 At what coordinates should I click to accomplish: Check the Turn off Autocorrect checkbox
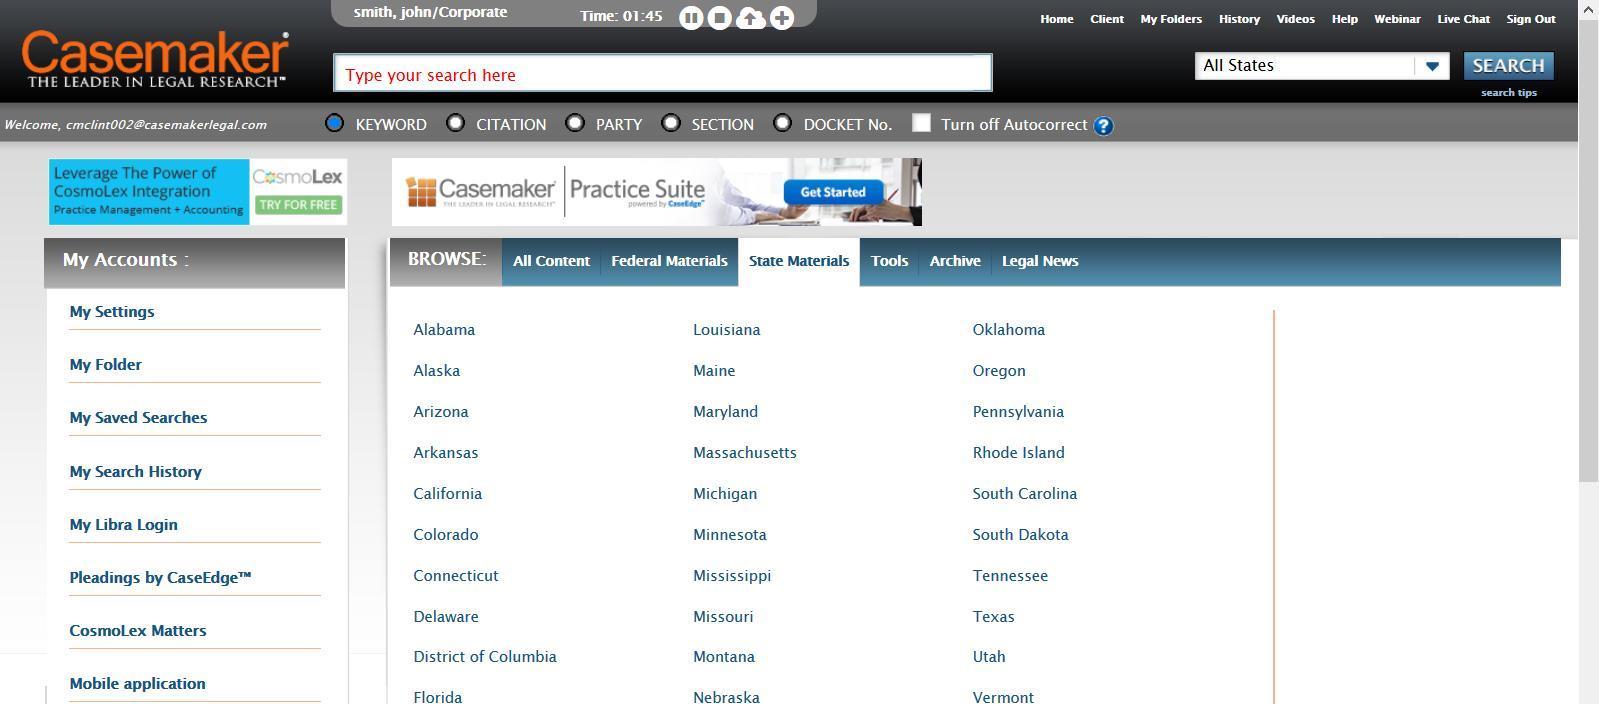pyautogui.click(x=922, y=123)
